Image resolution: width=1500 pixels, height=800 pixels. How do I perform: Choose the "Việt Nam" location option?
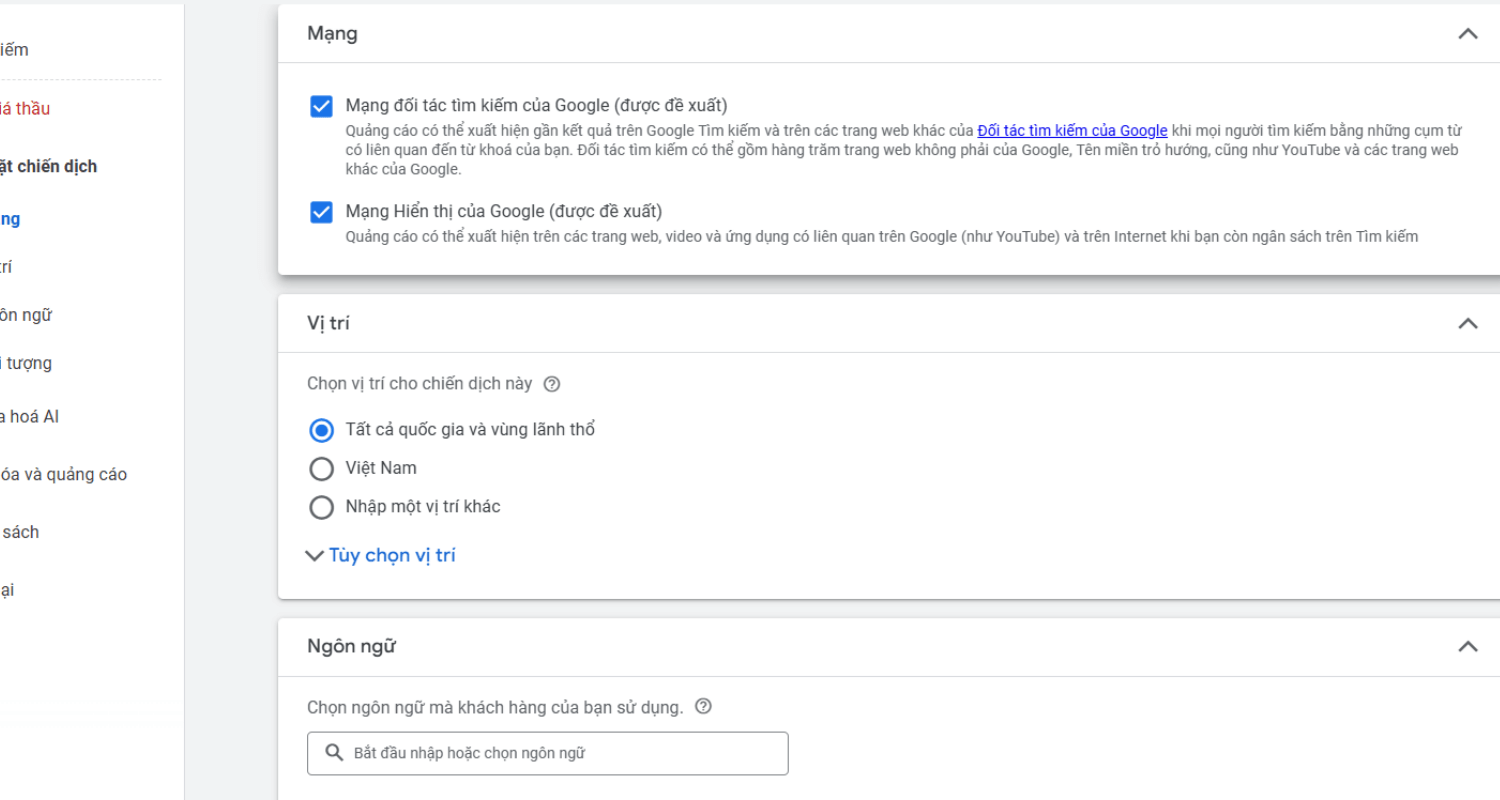321,468
